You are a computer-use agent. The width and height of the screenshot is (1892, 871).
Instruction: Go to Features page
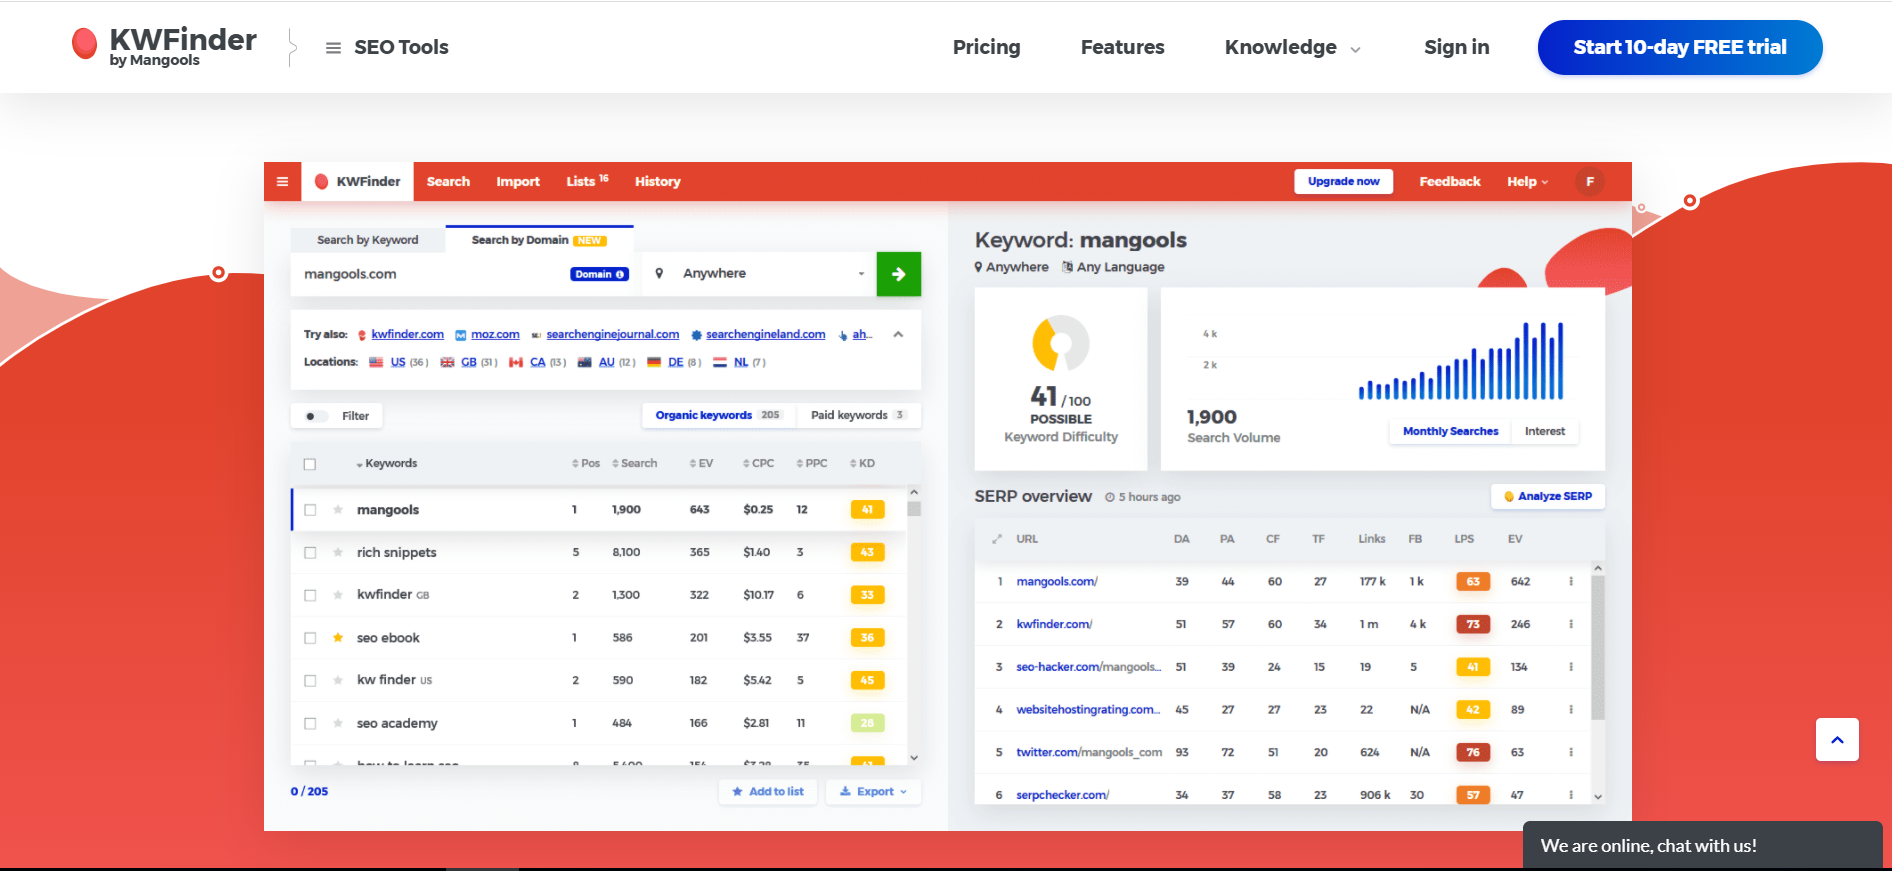coord(1122,47)
